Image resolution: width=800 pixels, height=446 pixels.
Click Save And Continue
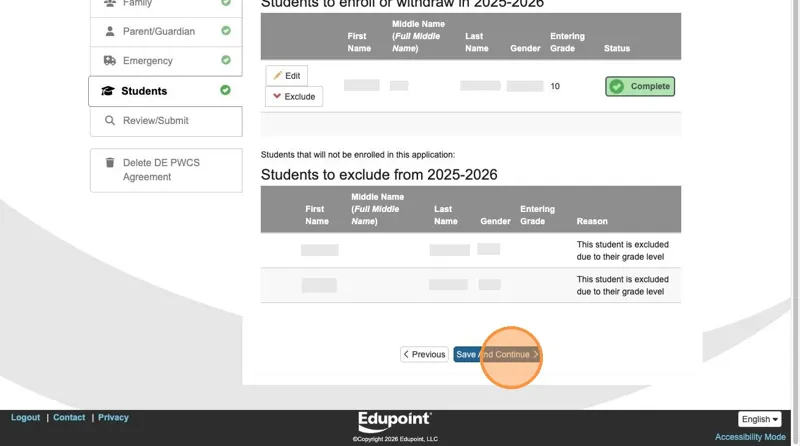(x=497, y=354)
